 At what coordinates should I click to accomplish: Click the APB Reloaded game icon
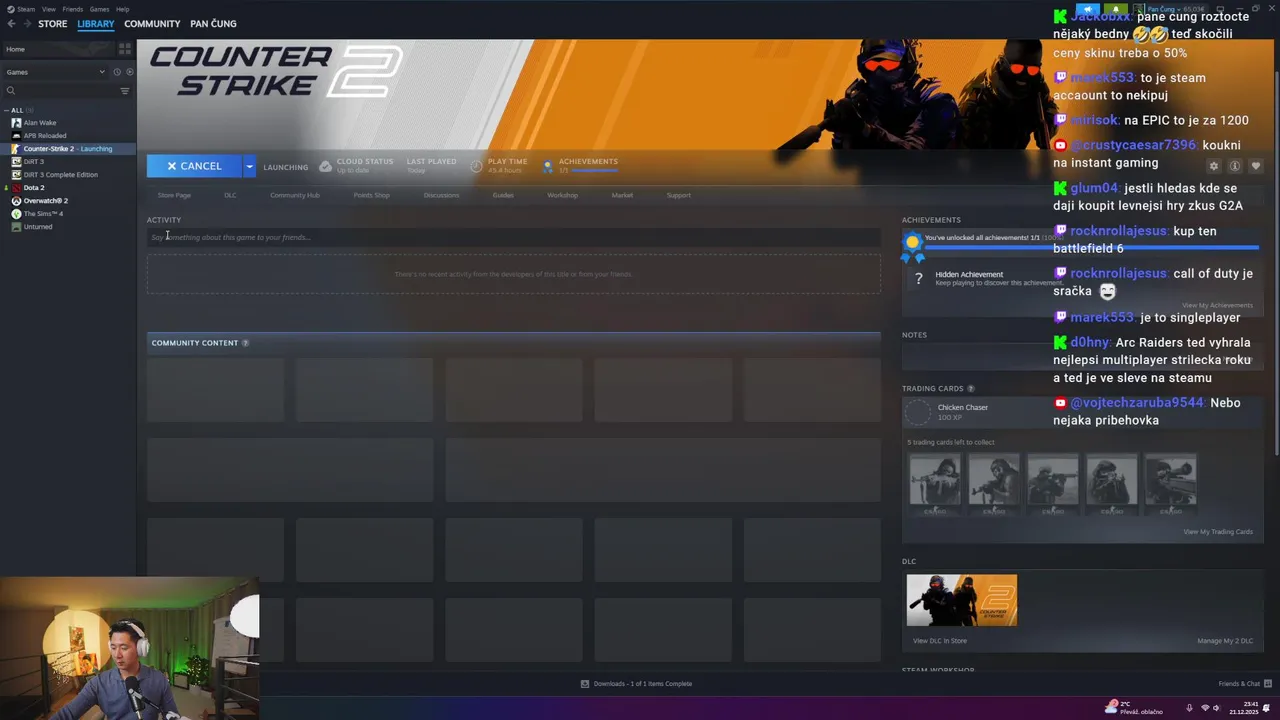16,136
